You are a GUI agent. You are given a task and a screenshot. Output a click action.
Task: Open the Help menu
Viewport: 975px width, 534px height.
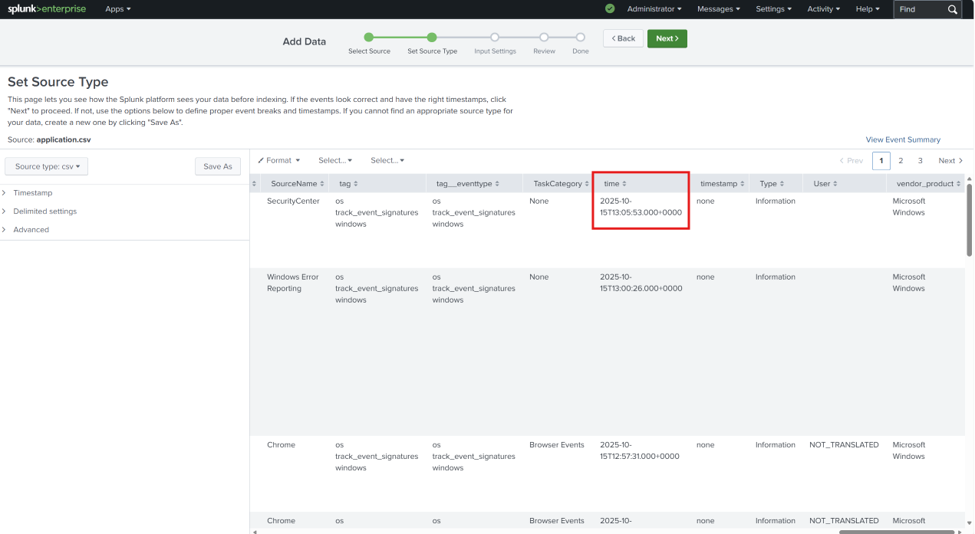tap(867, 9)
